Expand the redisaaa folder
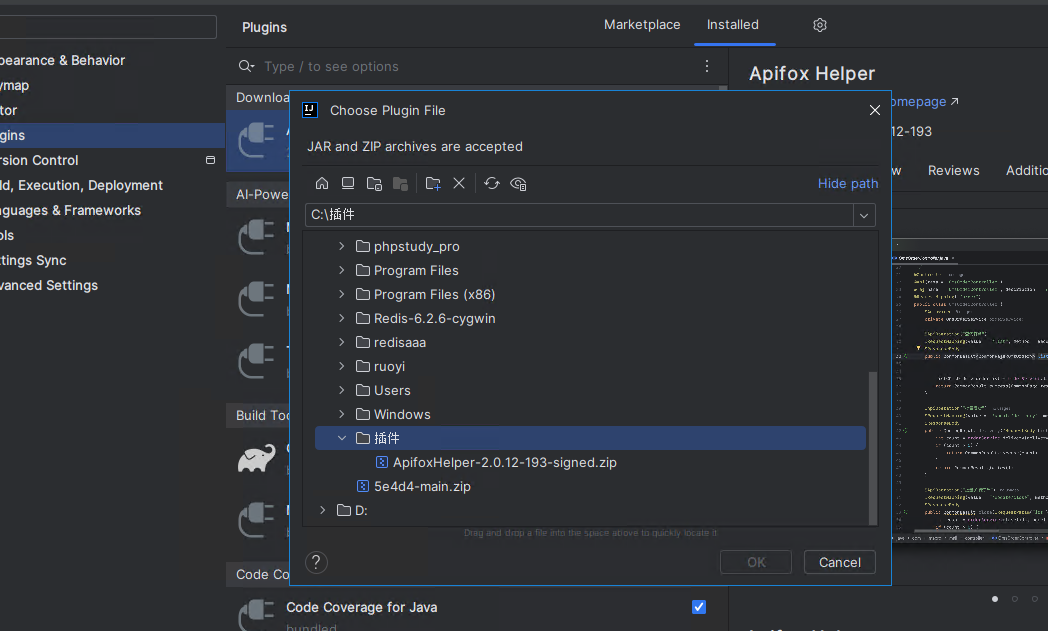The image size is (1048, 631). pyautogui.click(x=342, y=342)
